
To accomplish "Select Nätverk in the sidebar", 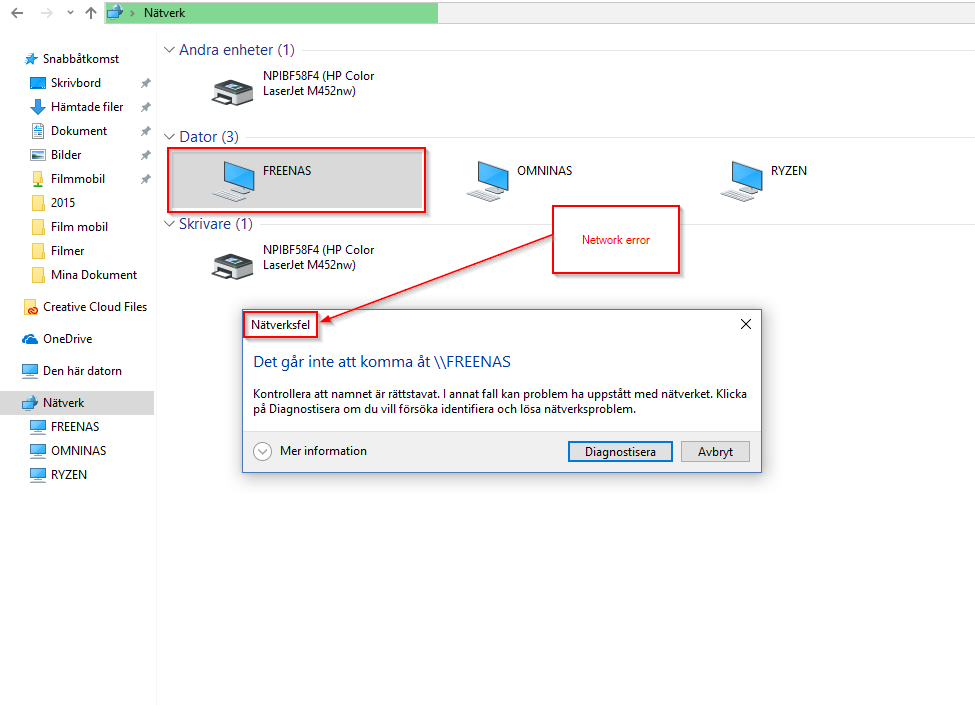I will pos(63,403).
